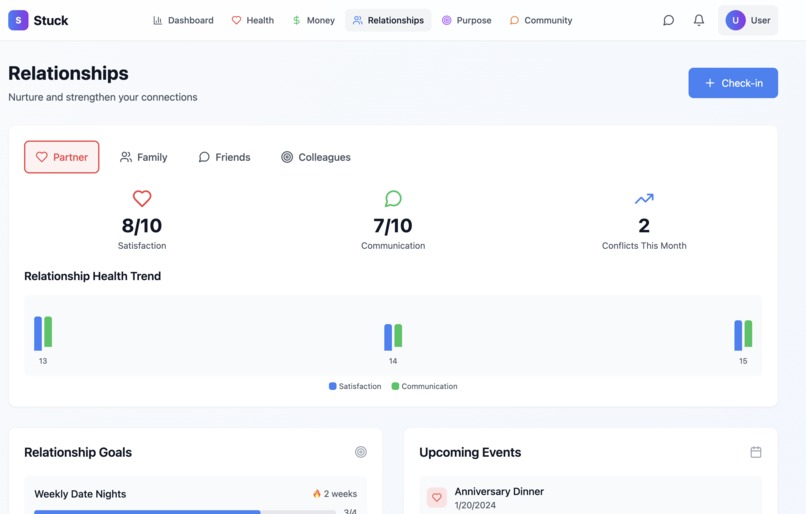Click the Relationship Goals heading
The height and width of the screenshot is (514, 806).
pos(78,452)
